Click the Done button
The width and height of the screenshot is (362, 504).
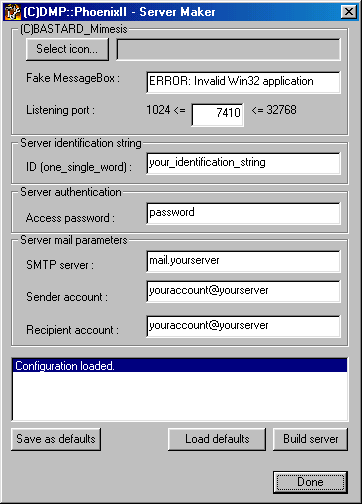click(x=310, y=482)
